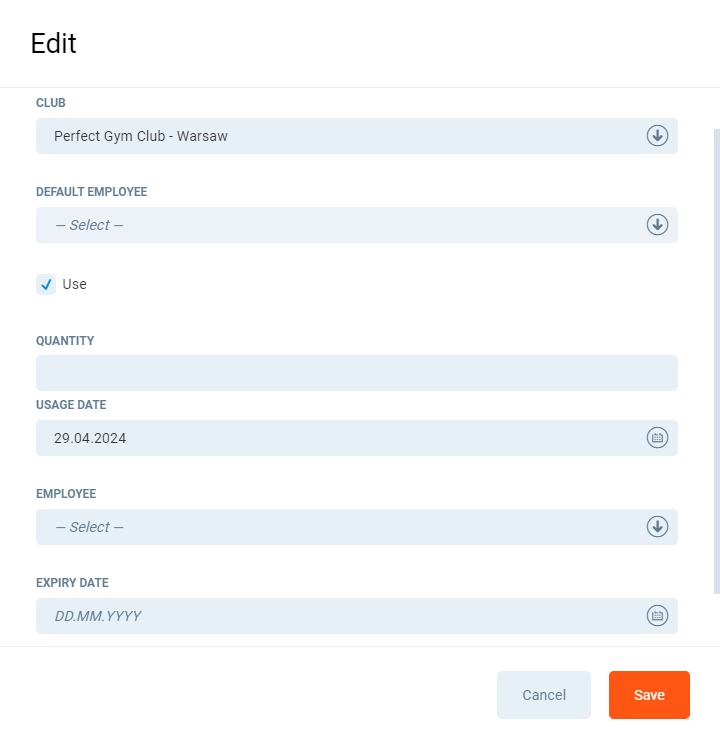
Task: Open the Usage Date calendar icon
Action: 657,438
